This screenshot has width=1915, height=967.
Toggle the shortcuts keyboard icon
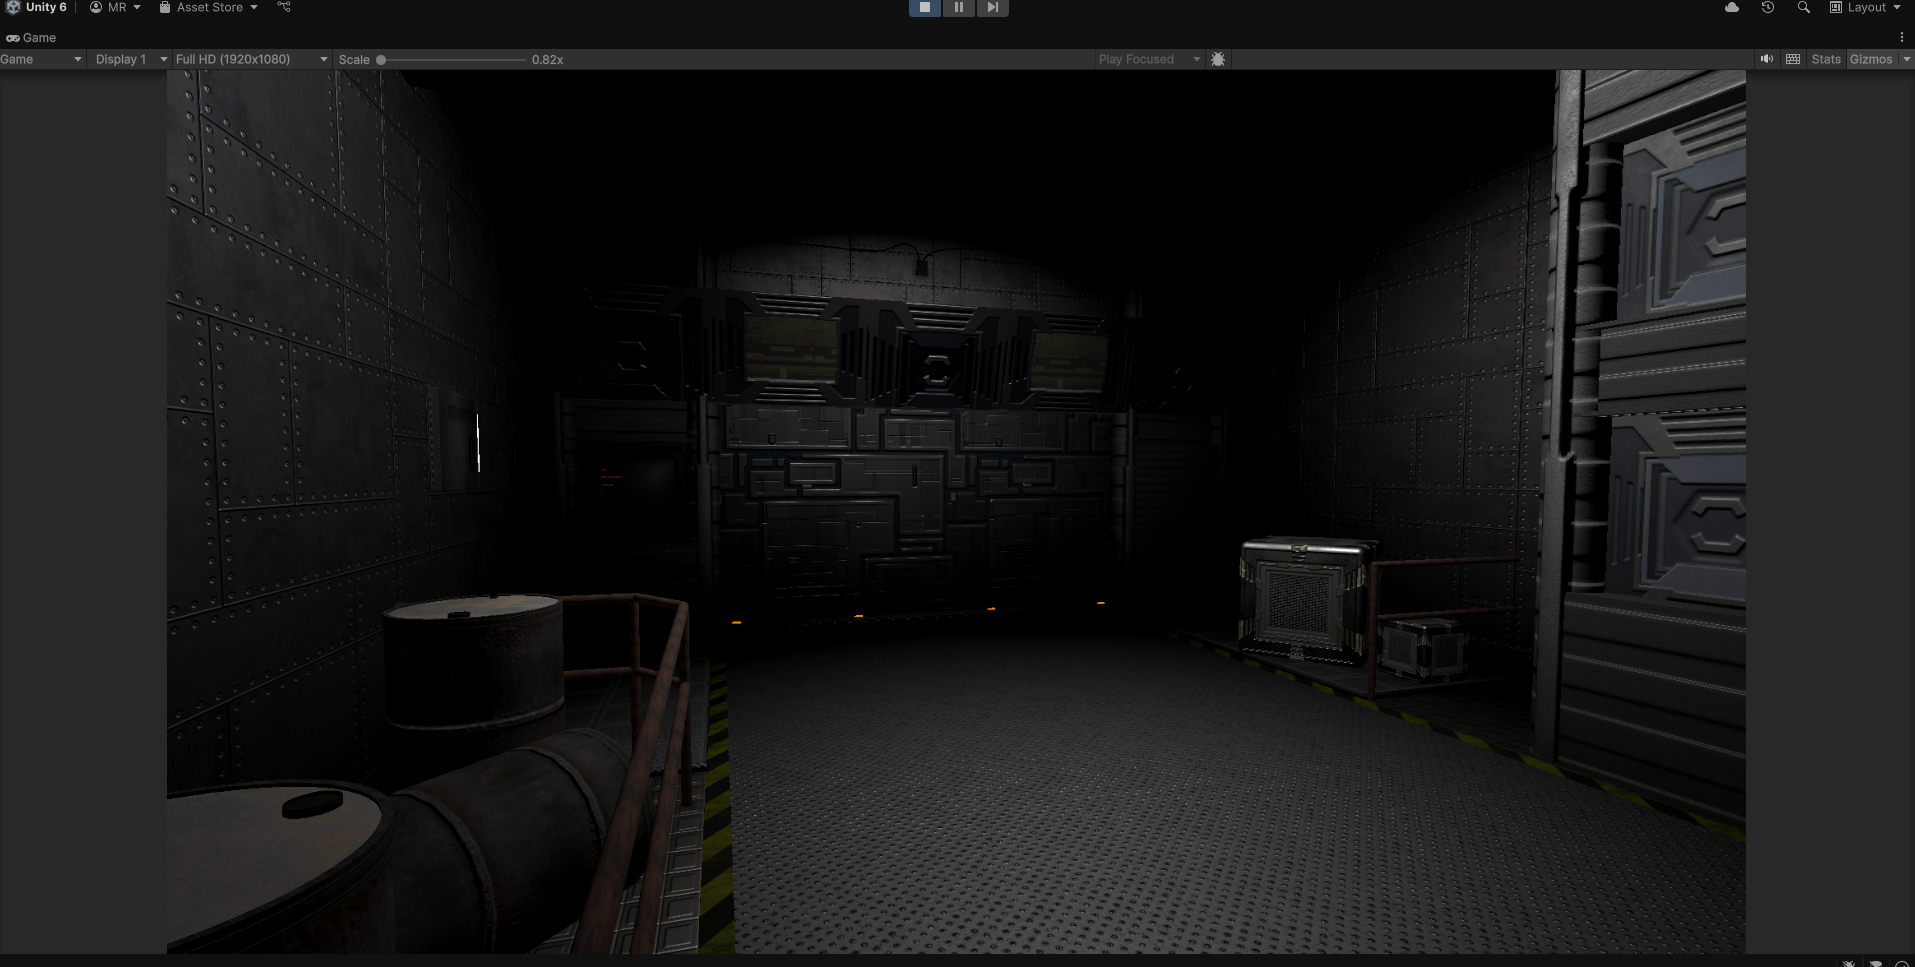1793,59
